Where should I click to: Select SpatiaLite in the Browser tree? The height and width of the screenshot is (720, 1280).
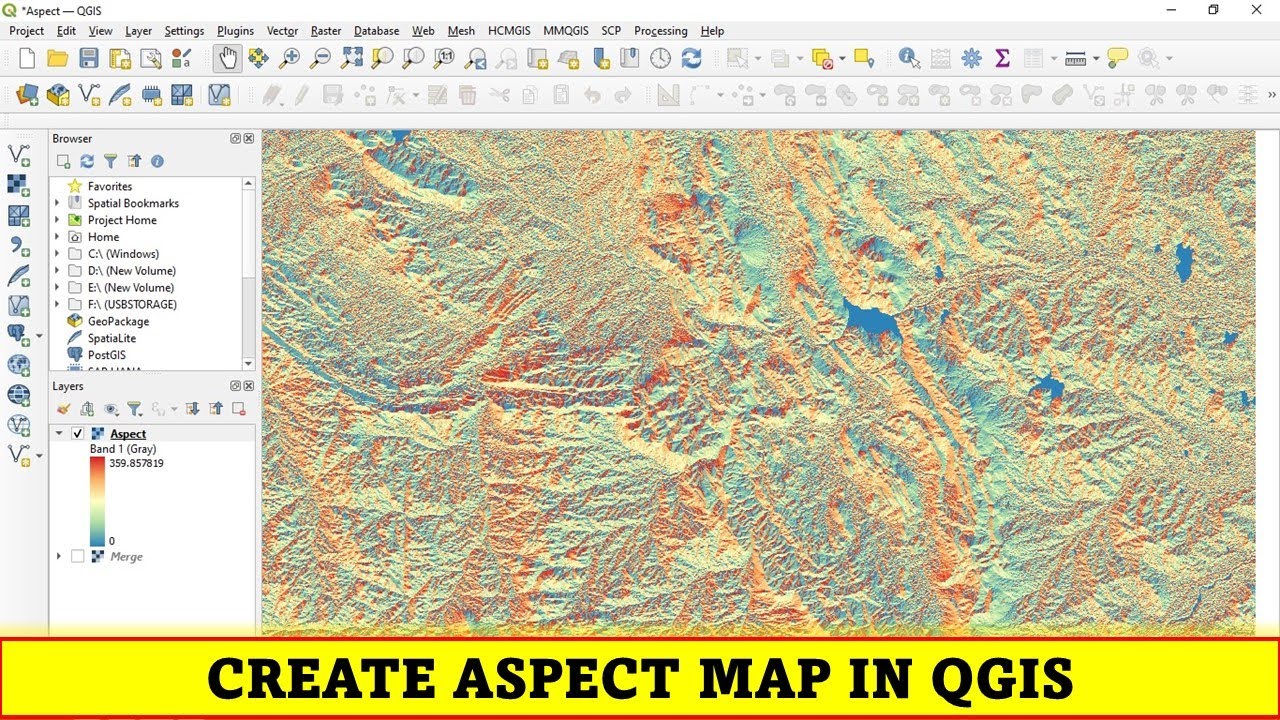pos(111,338)
